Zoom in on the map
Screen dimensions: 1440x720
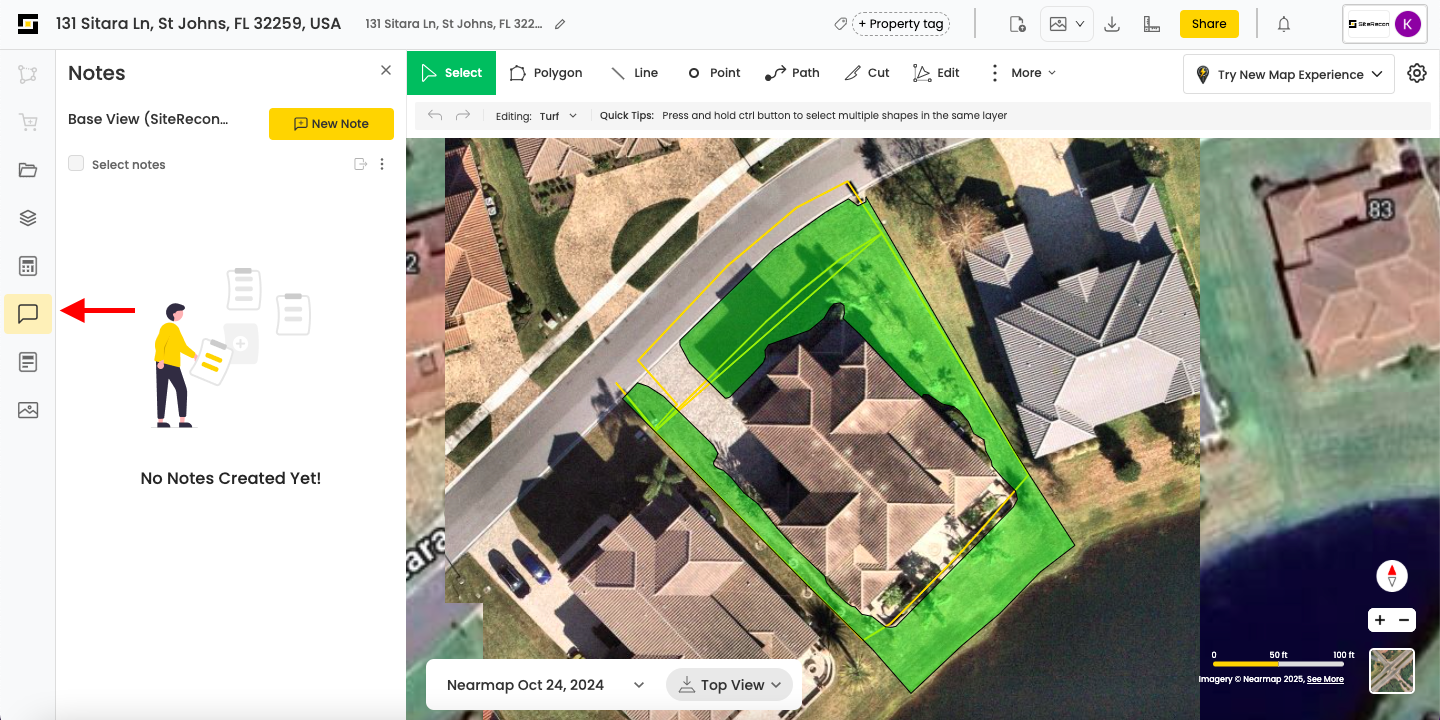coord(1380,620)
